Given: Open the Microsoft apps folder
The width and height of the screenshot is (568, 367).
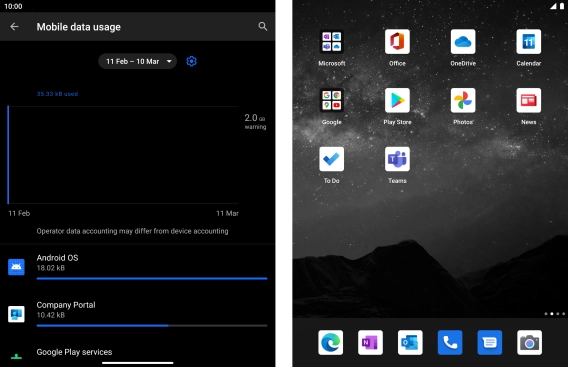Looking at the screenshot, I should pyautogui.click(x=331, y=42).
